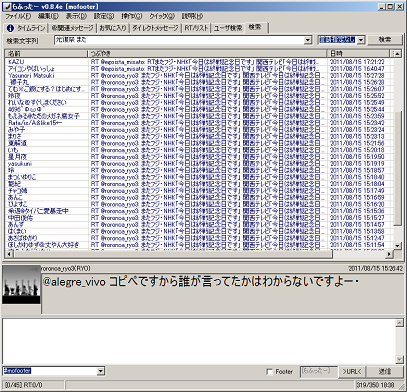Click the tweet list horizontal scrollbar thumb

point(173,254)
